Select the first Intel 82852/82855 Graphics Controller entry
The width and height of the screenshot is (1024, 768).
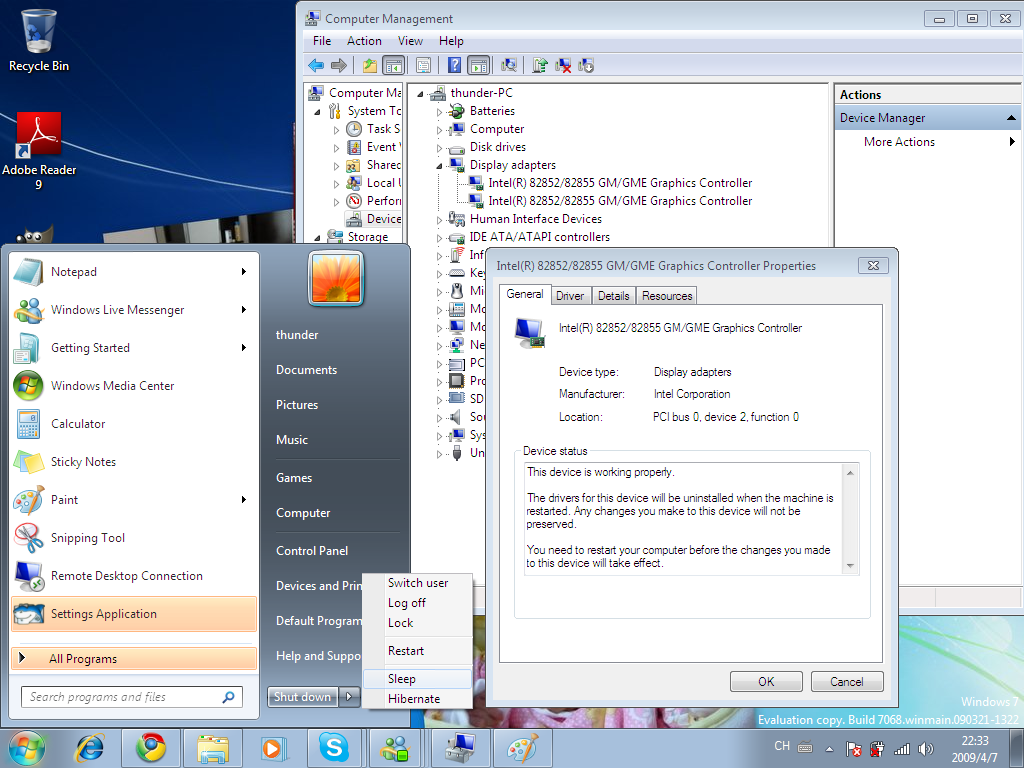[x=620, y=183]
